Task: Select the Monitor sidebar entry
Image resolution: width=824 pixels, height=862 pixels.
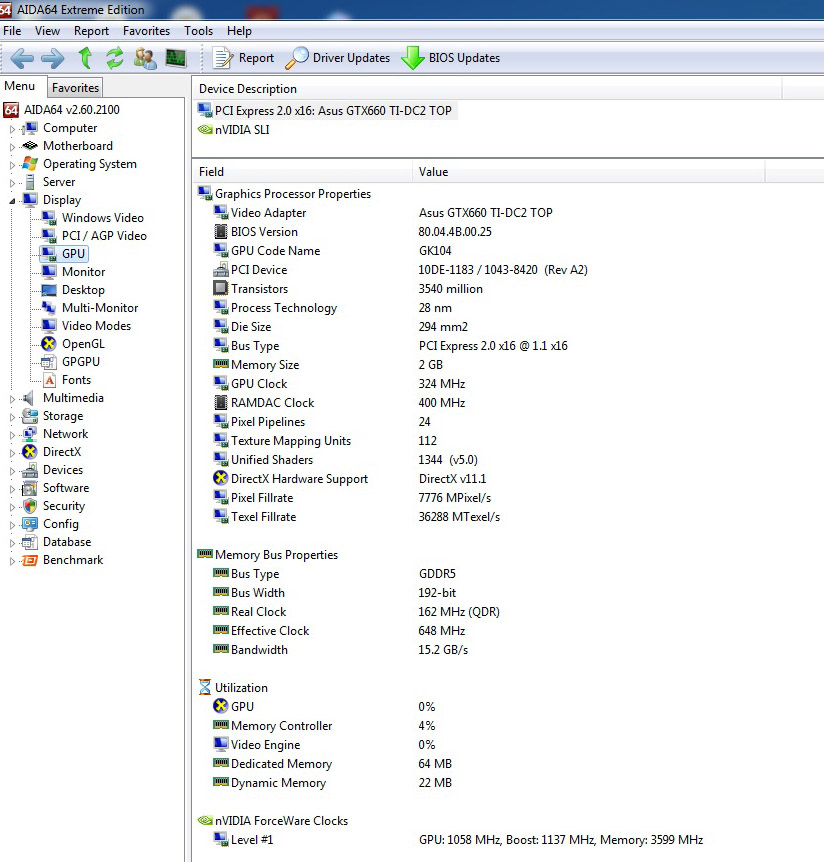Action: tap(78, 272)
